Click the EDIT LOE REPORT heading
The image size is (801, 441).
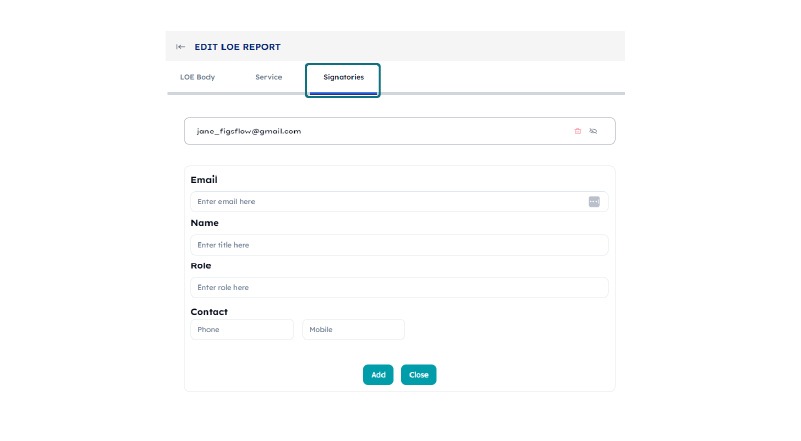237,47
